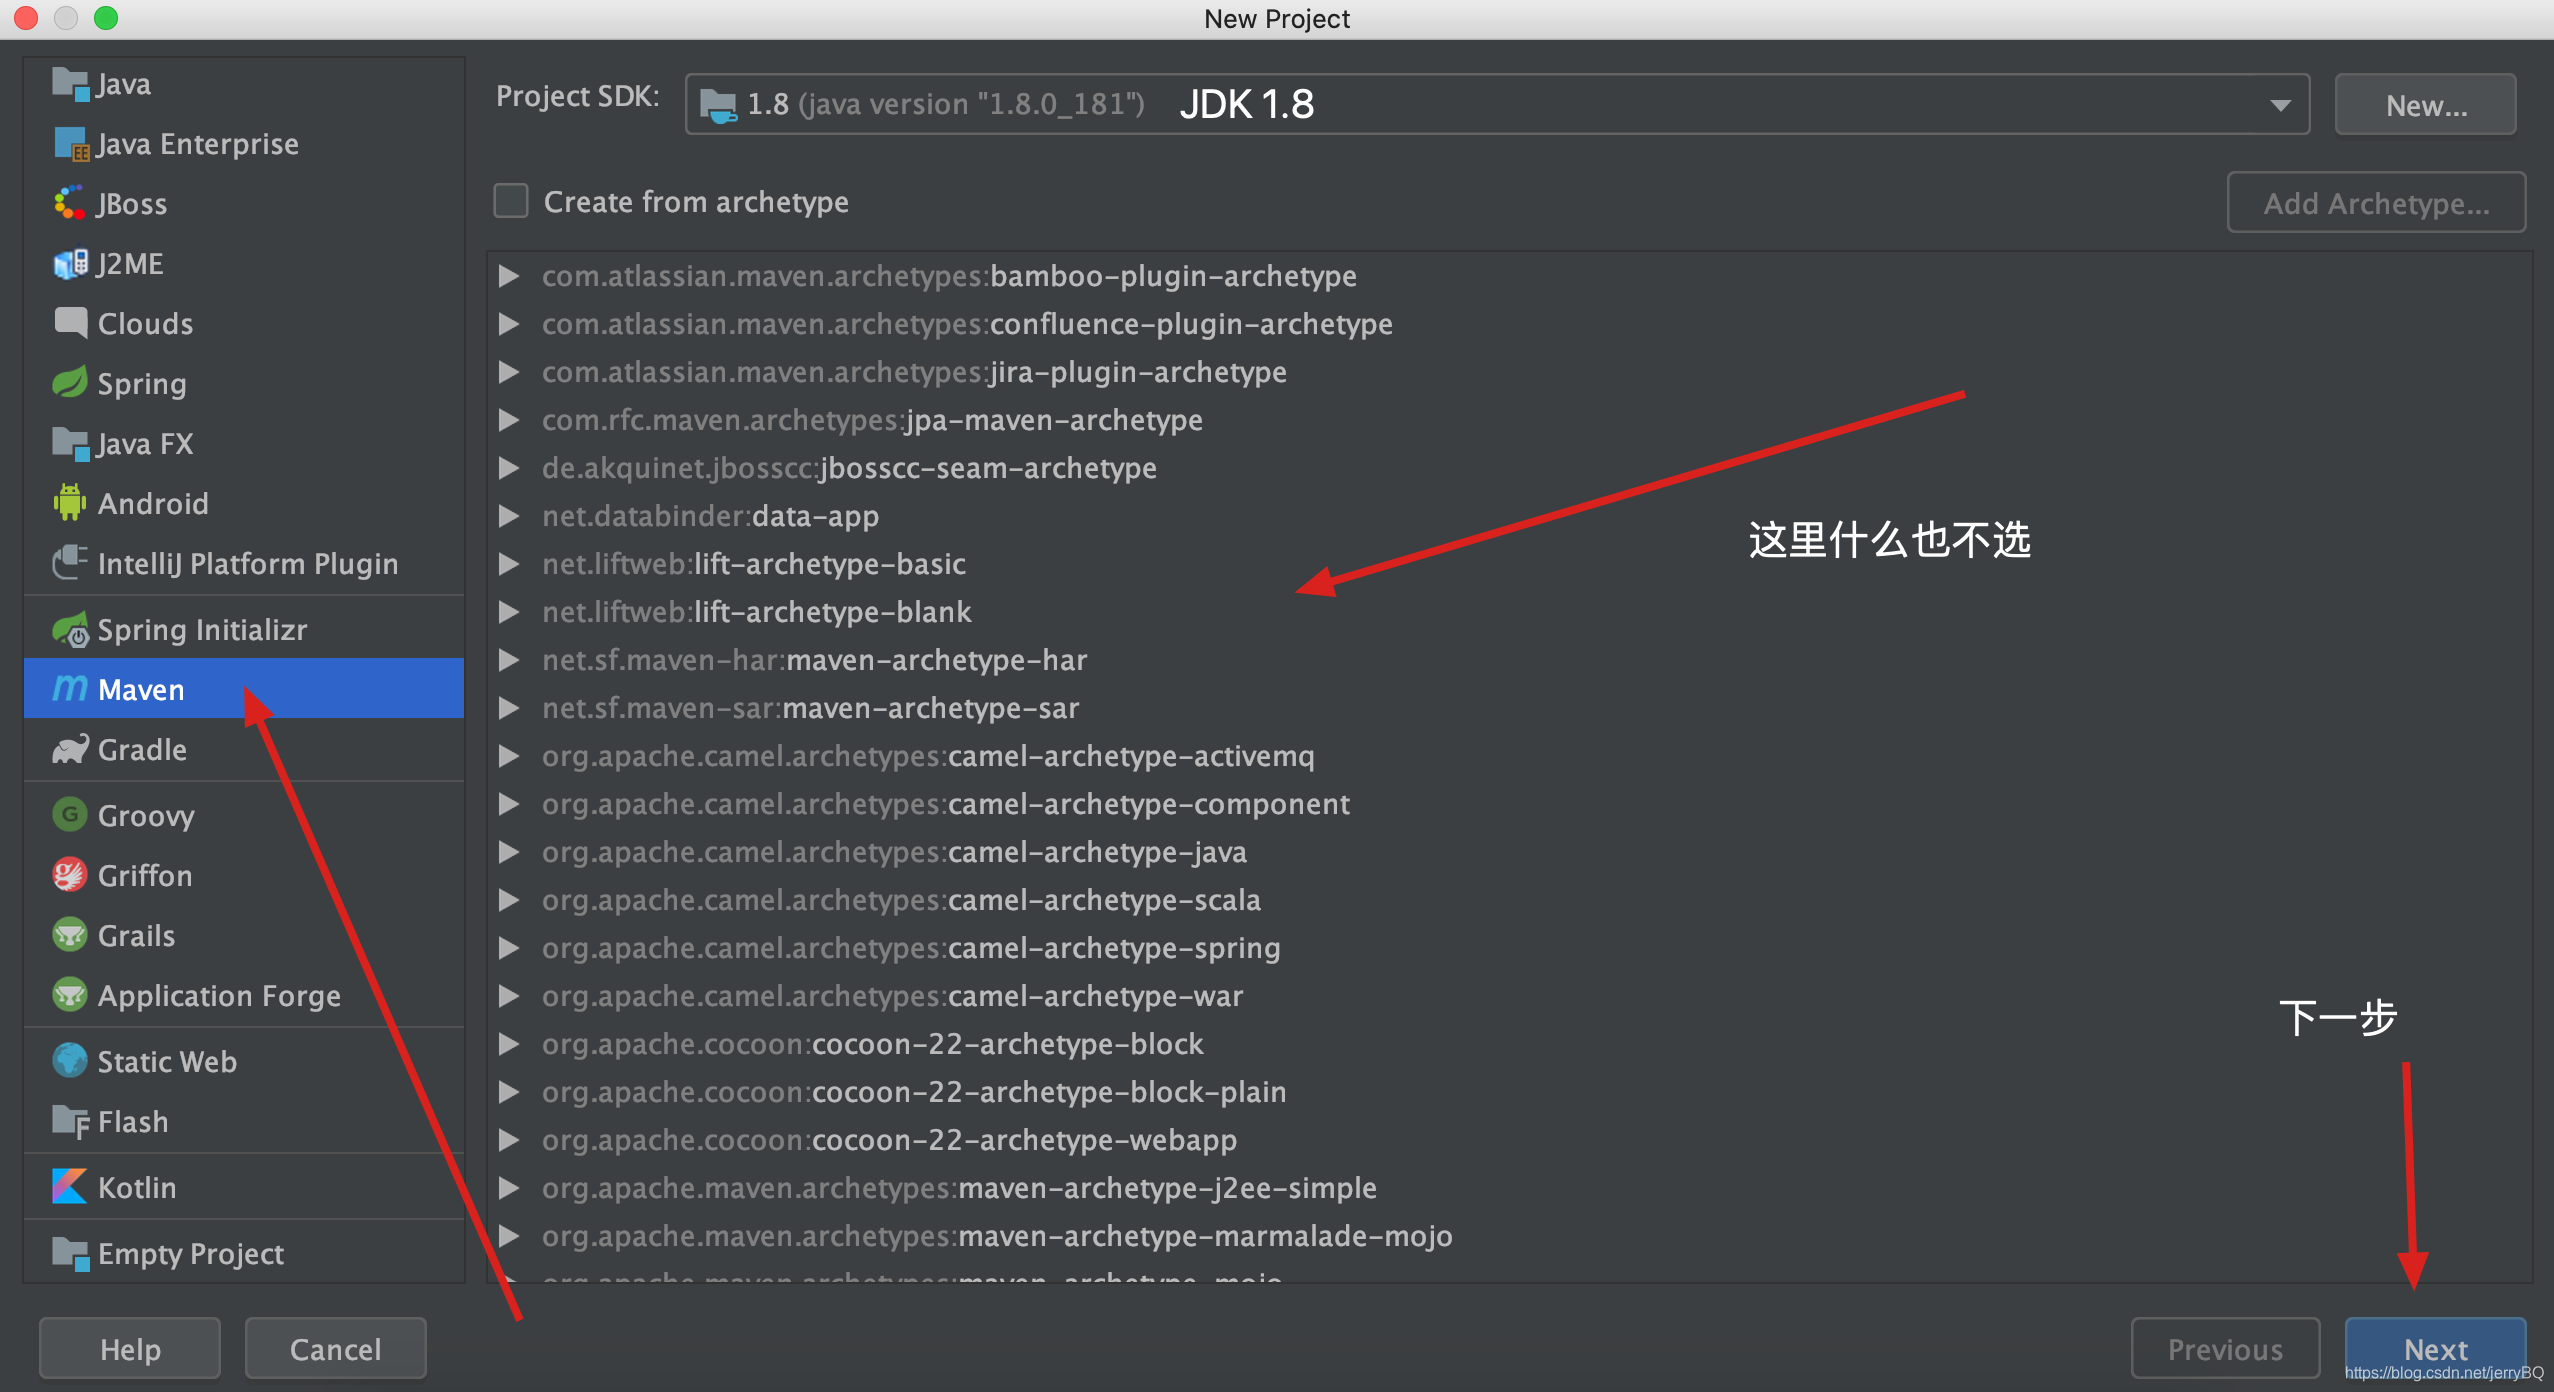Enable Create from archetype checkbox
Image resolution: width=2554 pixels, height=1392 pixels.
[x=511, y=201]
